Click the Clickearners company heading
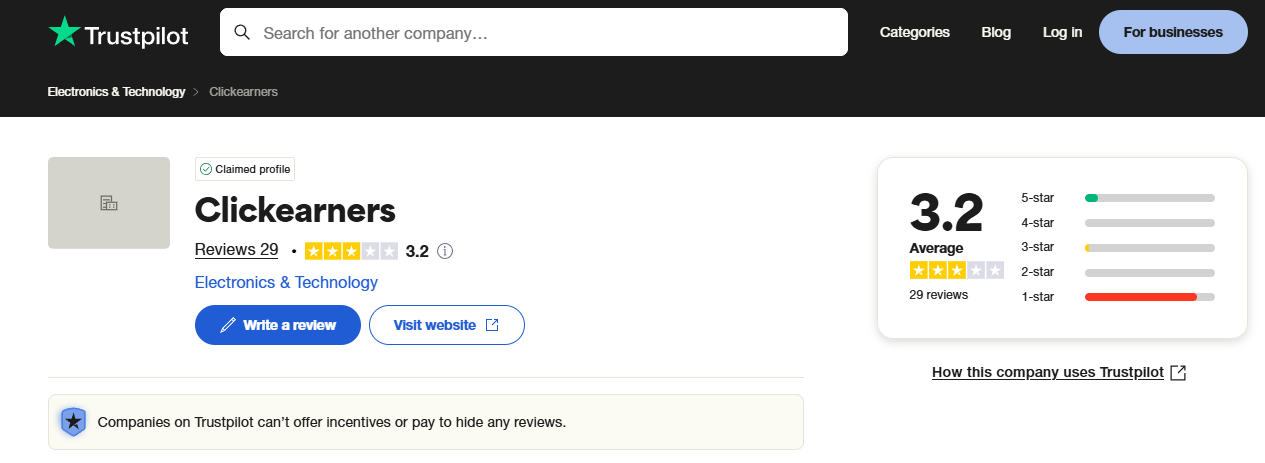 [295, 210]
